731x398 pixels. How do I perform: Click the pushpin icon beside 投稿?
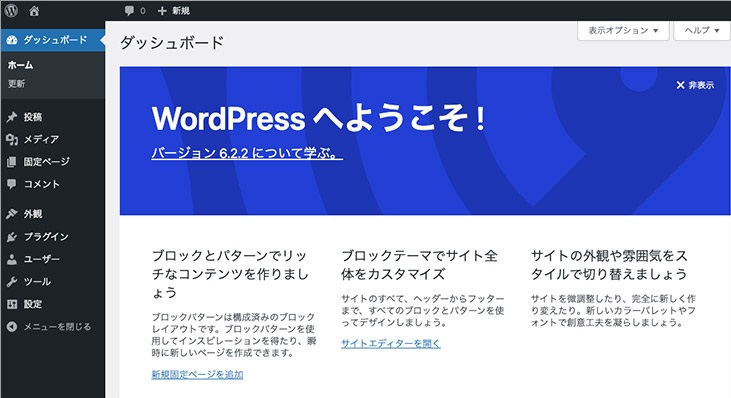12,117
